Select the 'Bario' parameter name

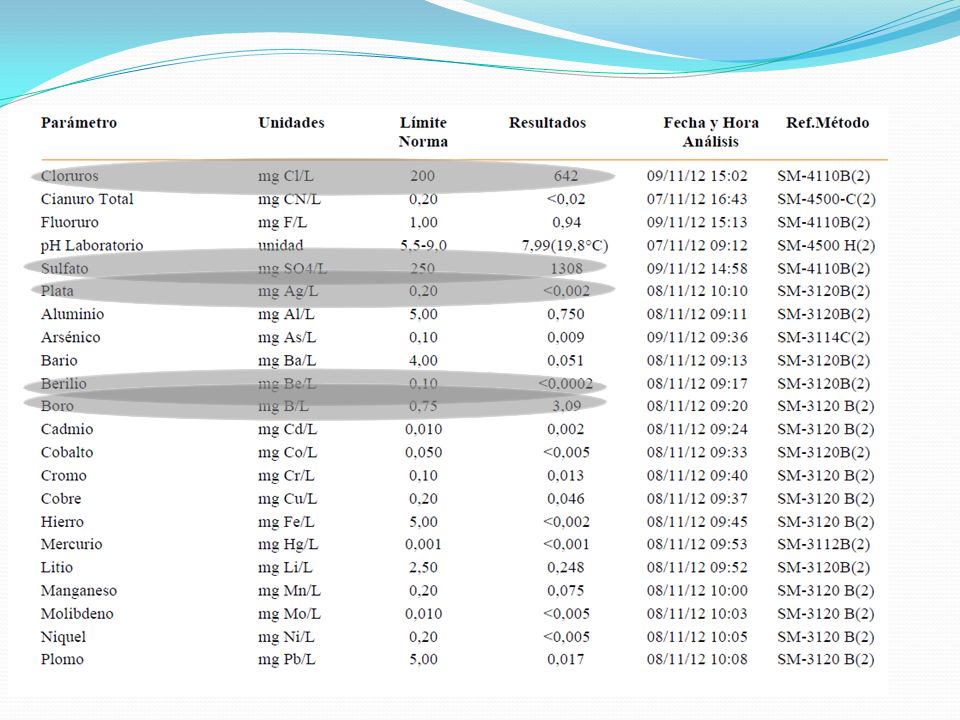click(x=59, y=361)
